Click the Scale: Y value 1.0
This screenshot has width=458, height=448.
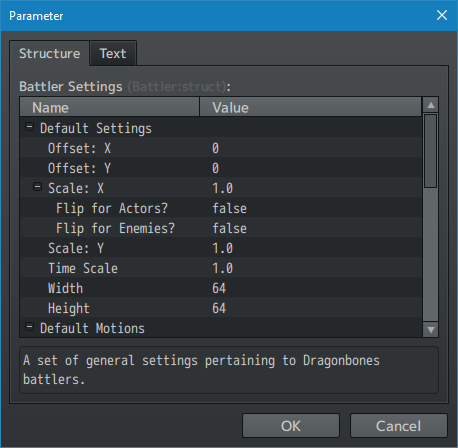pyautogui.click(x=223, y=248)
